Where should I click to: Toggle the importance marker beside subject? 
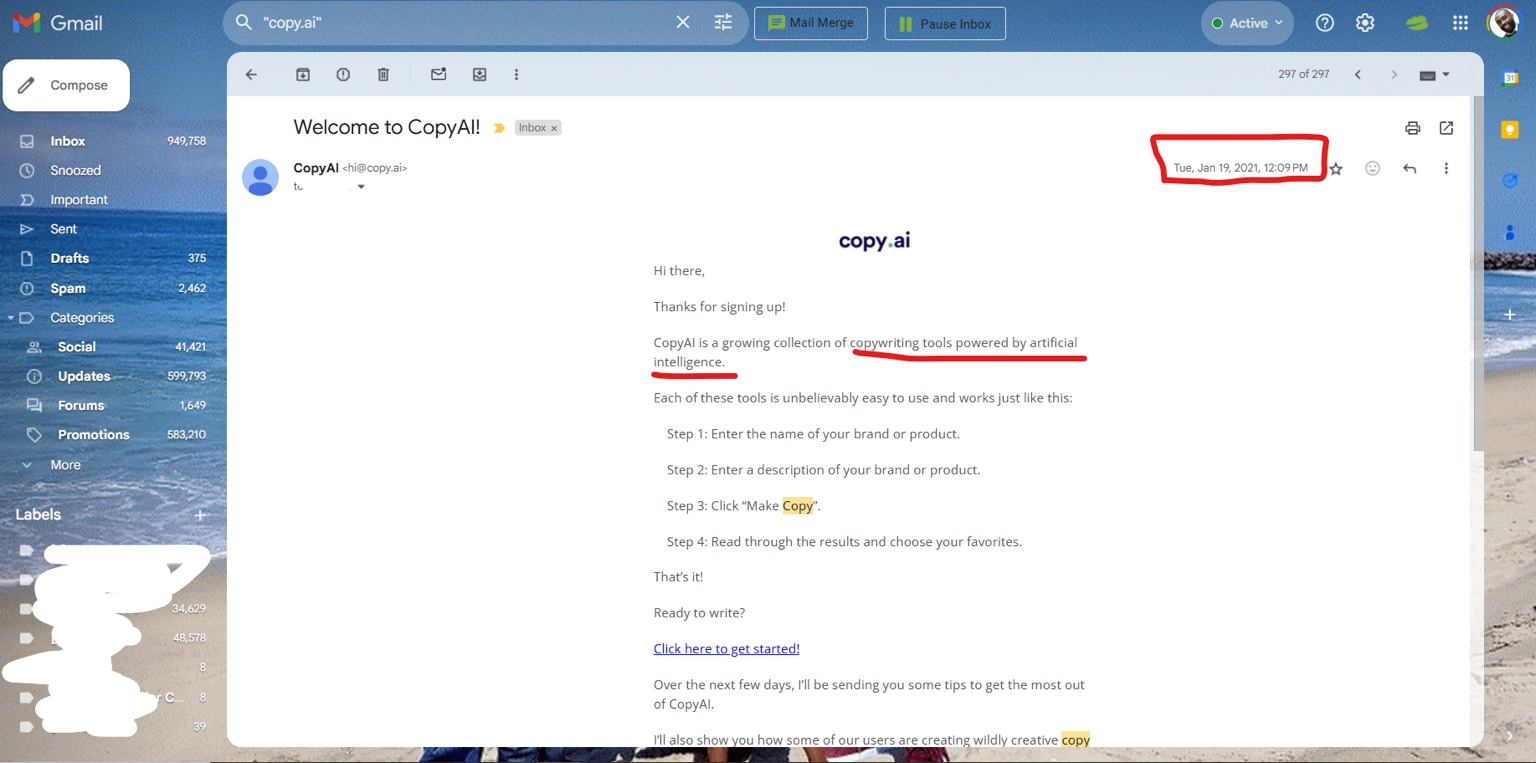(499, 128)
